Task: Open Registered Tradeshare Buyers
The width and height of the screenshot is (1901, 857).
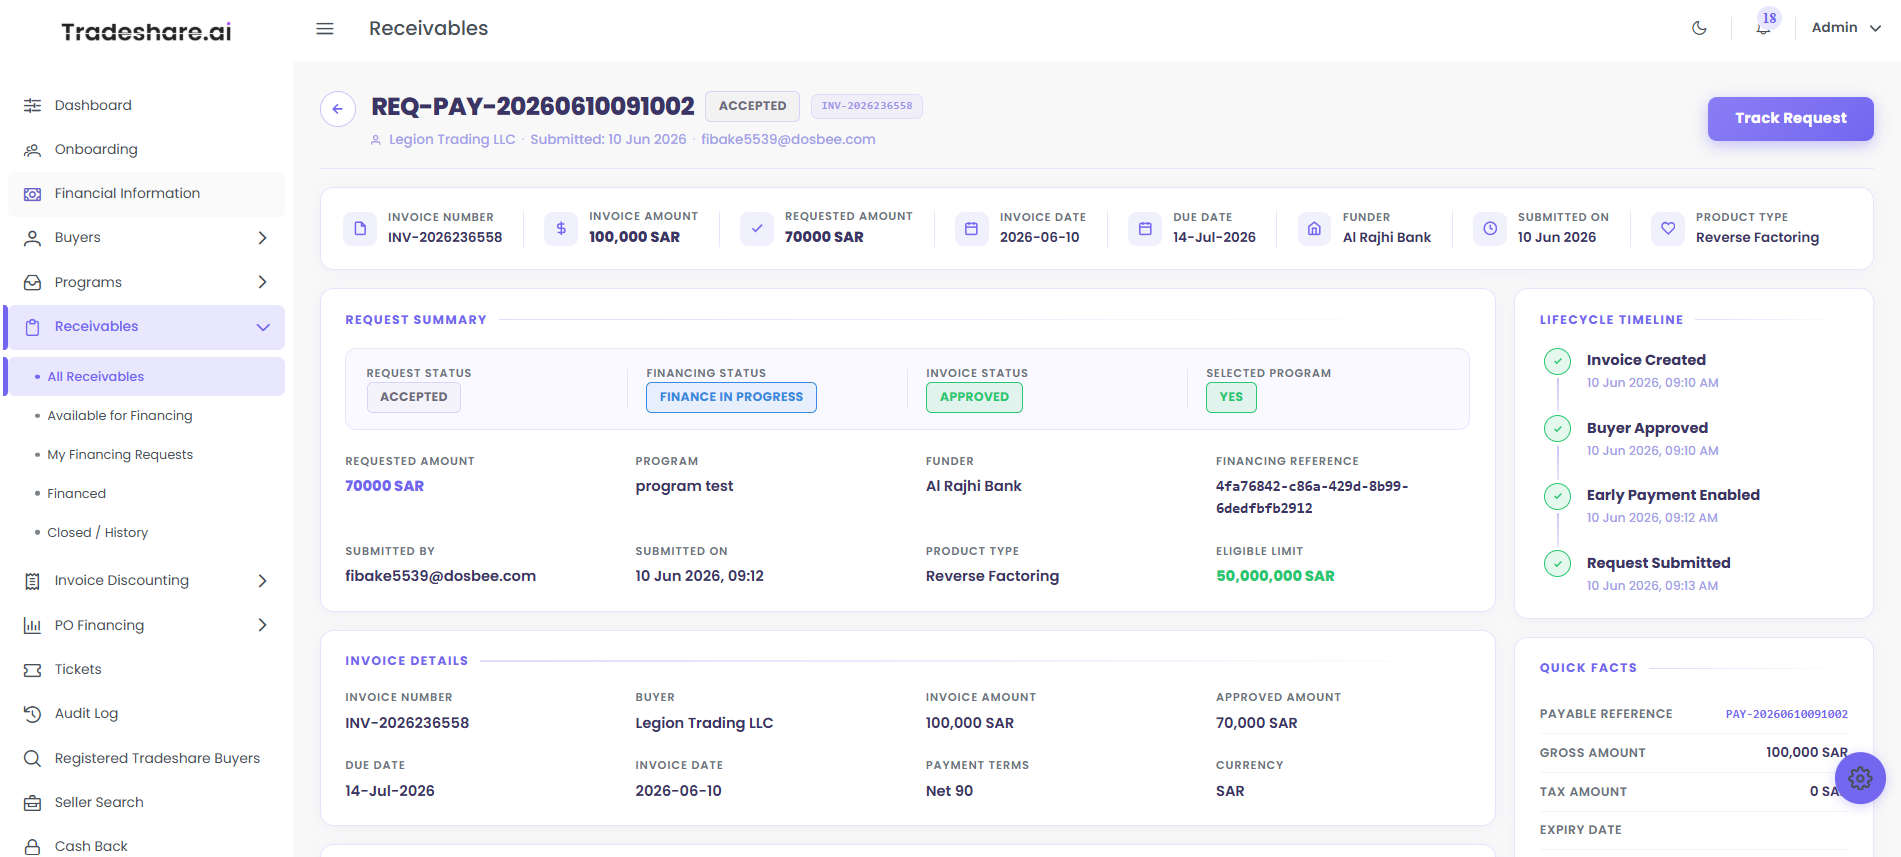Action: point(146,758)
